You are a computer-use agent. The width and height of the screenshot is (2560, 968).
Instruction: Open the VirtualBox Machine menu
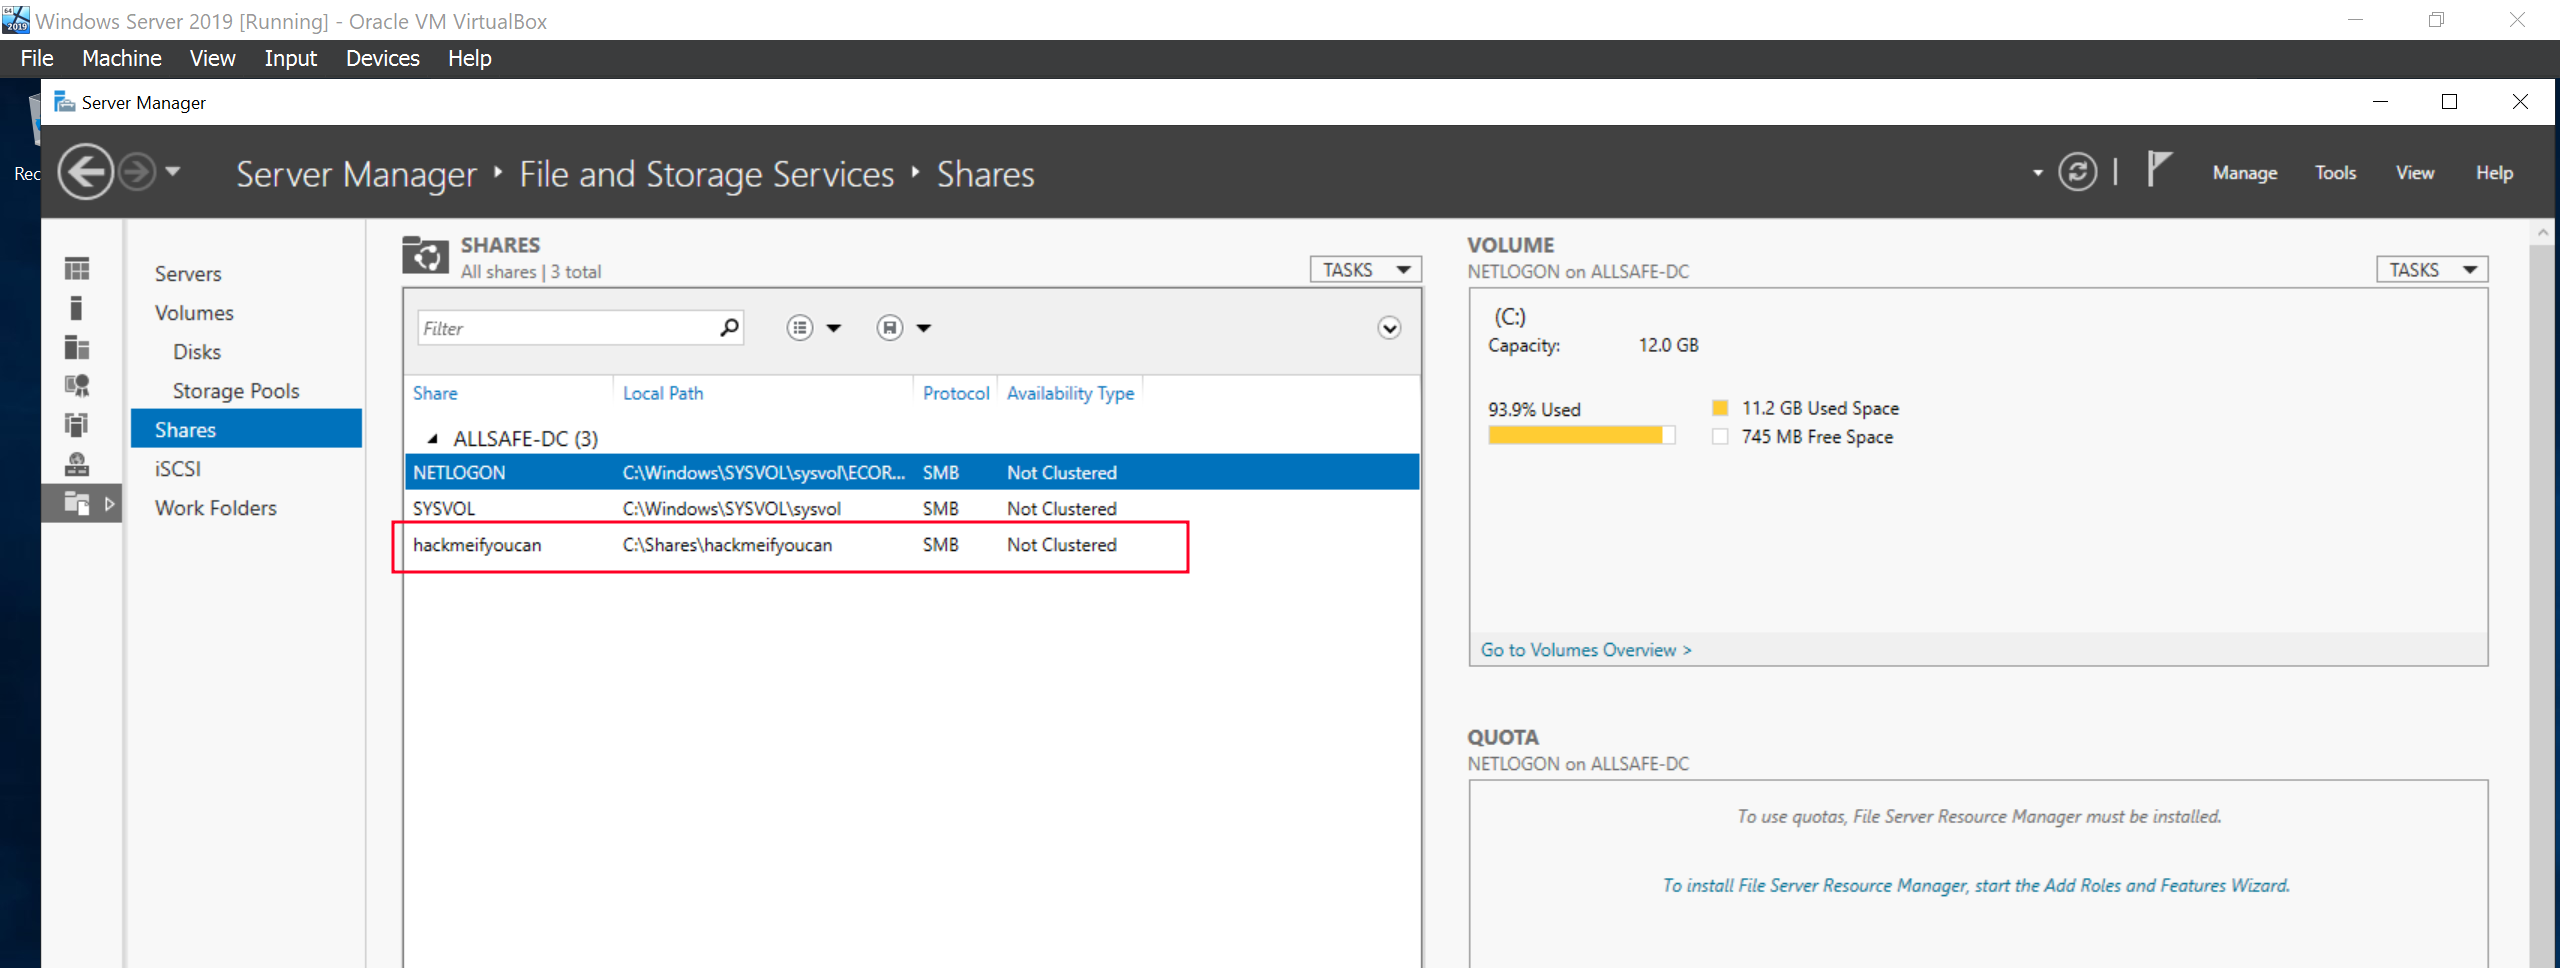(121, 58)
